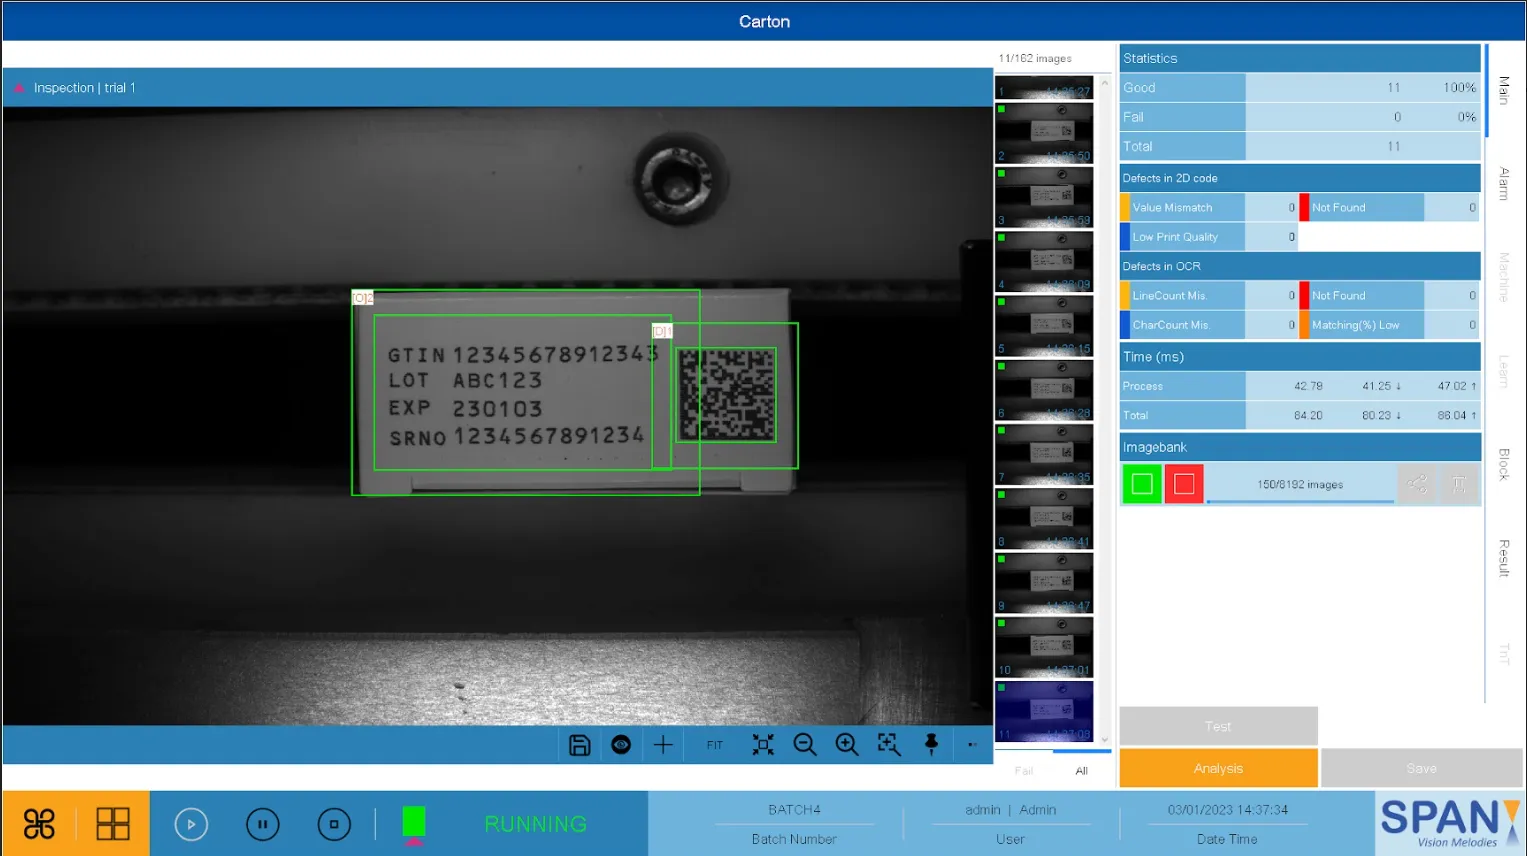Open the Main side tab

(x=1503, y=91)
